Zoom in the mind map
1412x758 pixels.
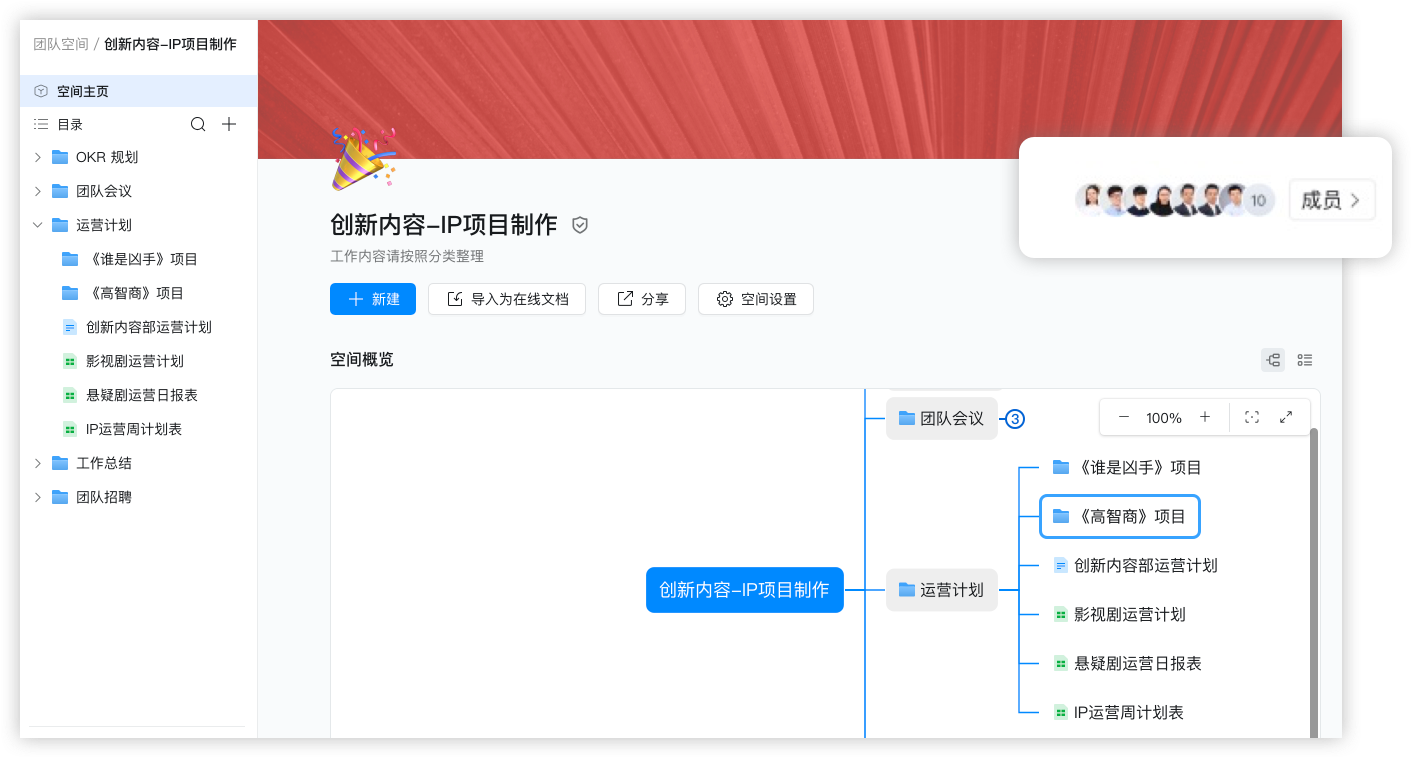tap(1205, 417)
